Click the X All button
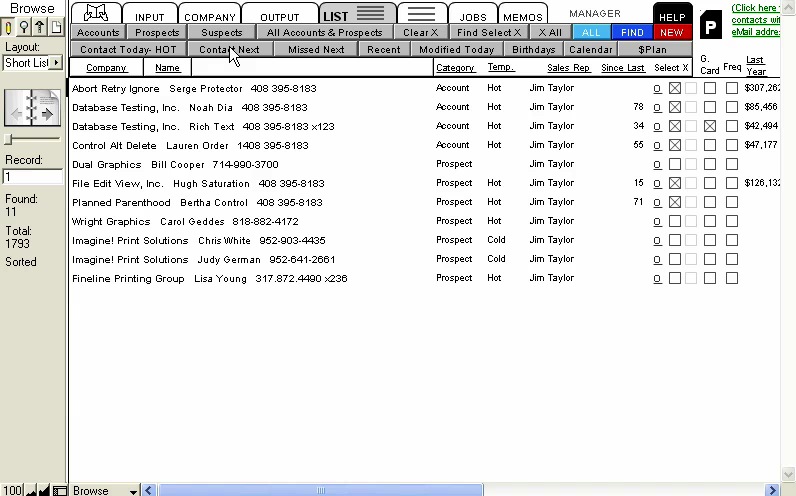 click(550, 32)
